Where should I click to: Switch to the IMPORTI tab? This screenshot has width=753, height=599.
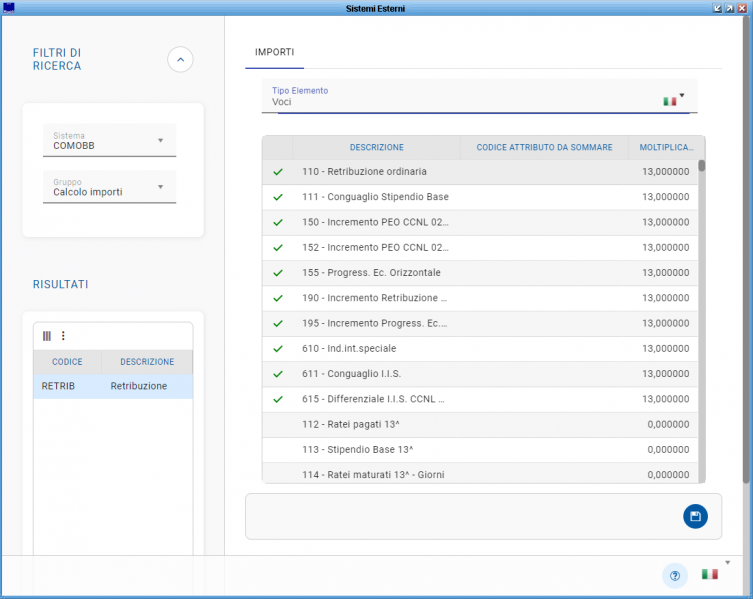click(x=274, y=51)
